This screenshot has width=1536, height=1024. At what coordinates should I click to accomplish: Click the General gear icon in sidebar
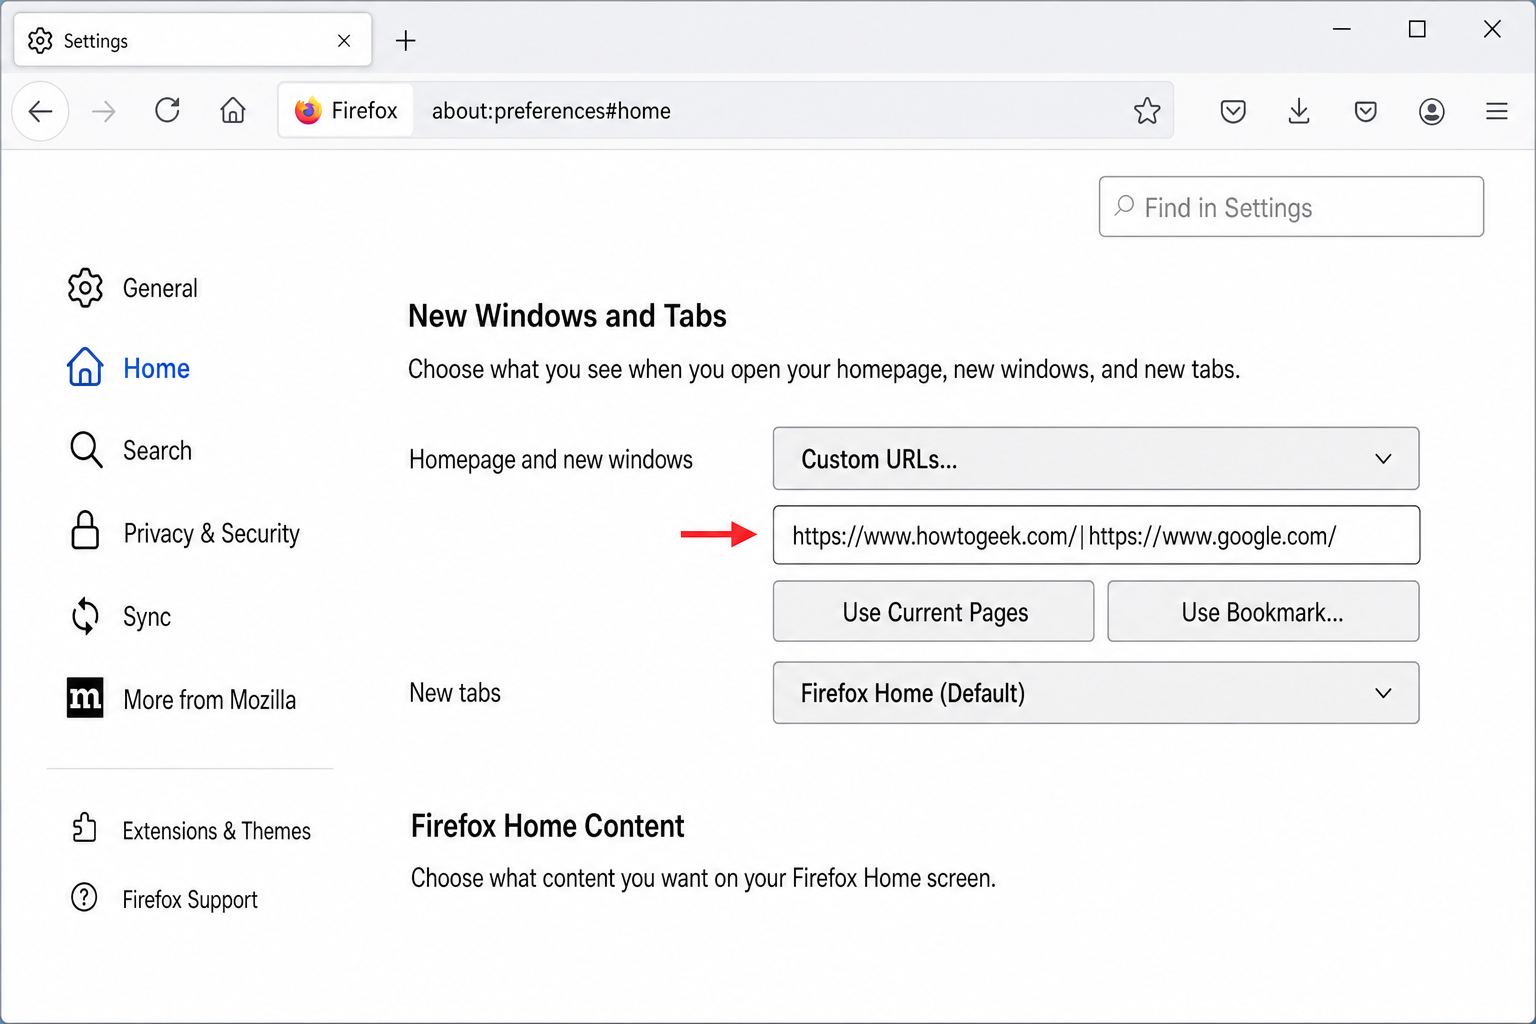(85, 288)
